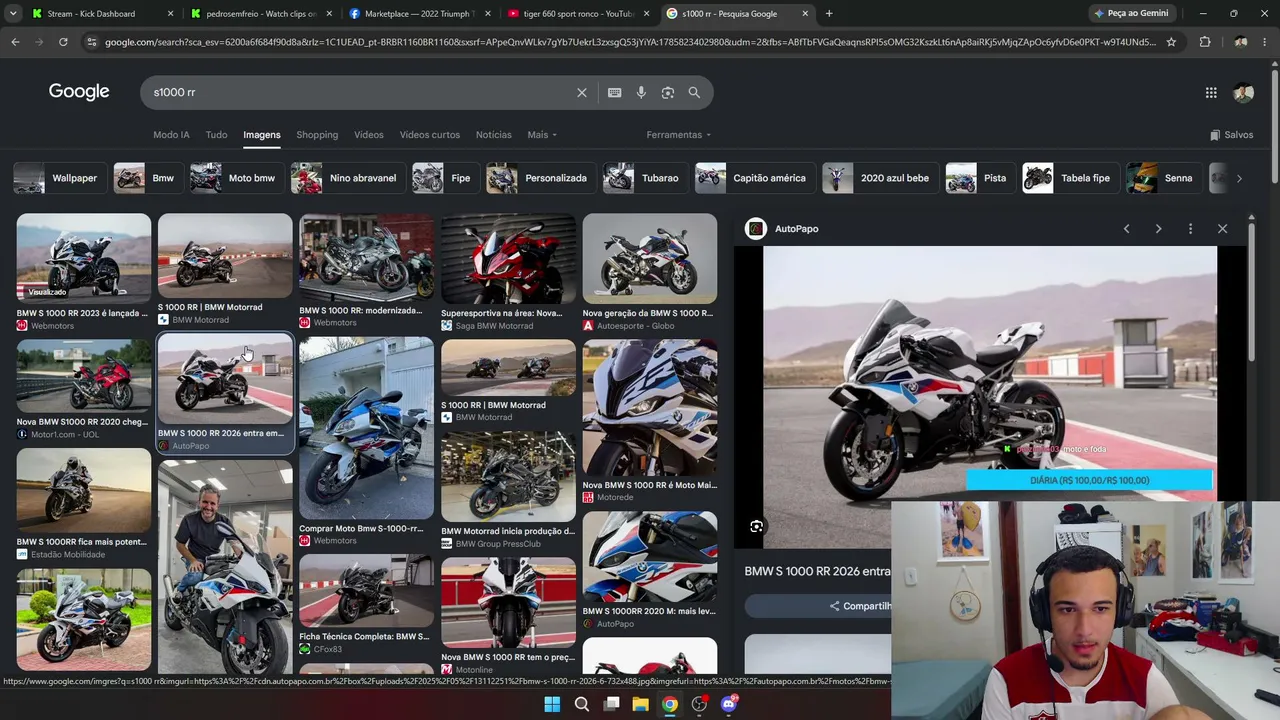This screenshot has width=1280, height=720.
Task: Open Task View on the taskbar
Action: pos(611,704)
